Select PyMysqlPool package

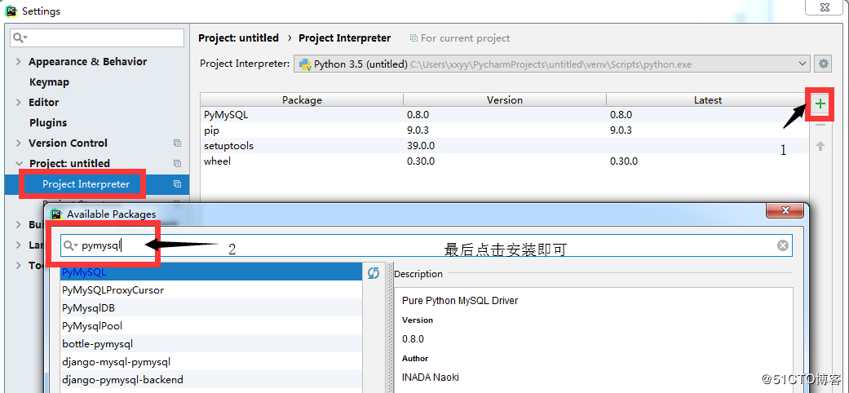[211, 326]
